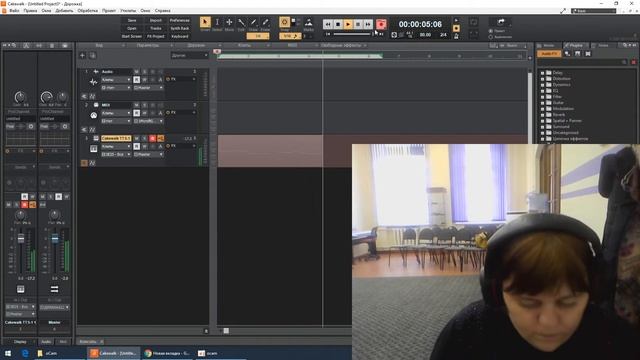Click the Cakewalk TTS-1 synth track icon

pos(93,149)
